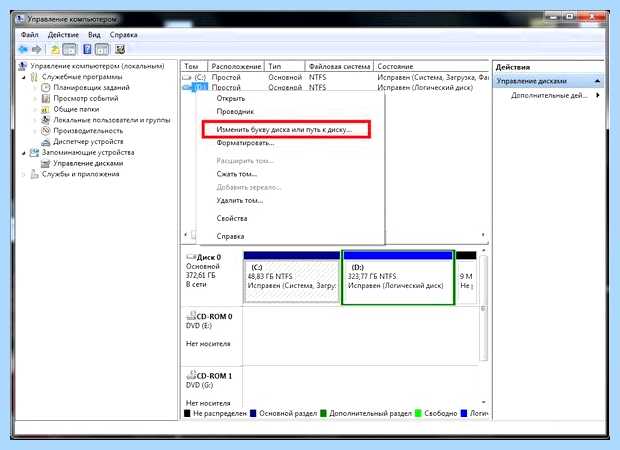The height and width of the screenshot is (450, 620).
Task: Open the Файл menu
Action: 29,35
